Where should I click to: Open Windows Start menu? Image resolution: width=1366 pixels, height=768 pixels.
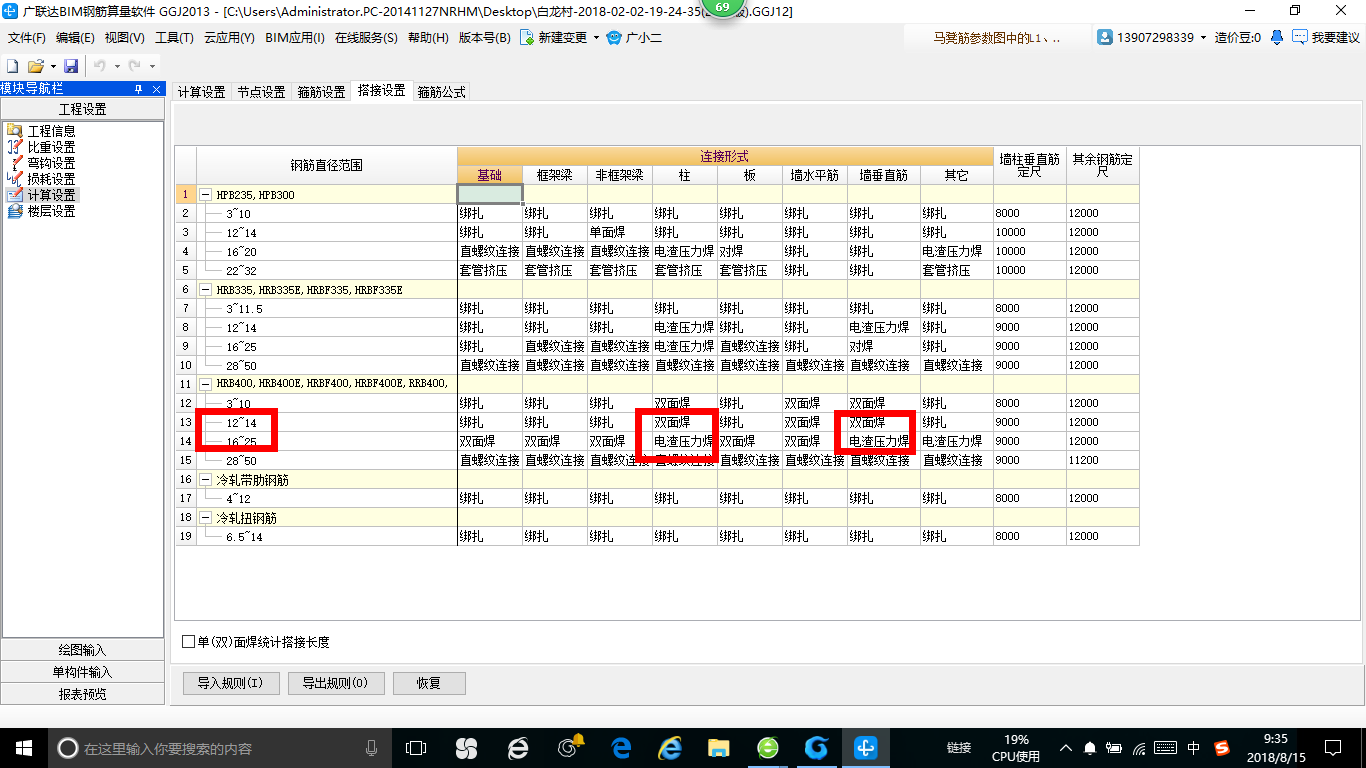click(23, 747)
